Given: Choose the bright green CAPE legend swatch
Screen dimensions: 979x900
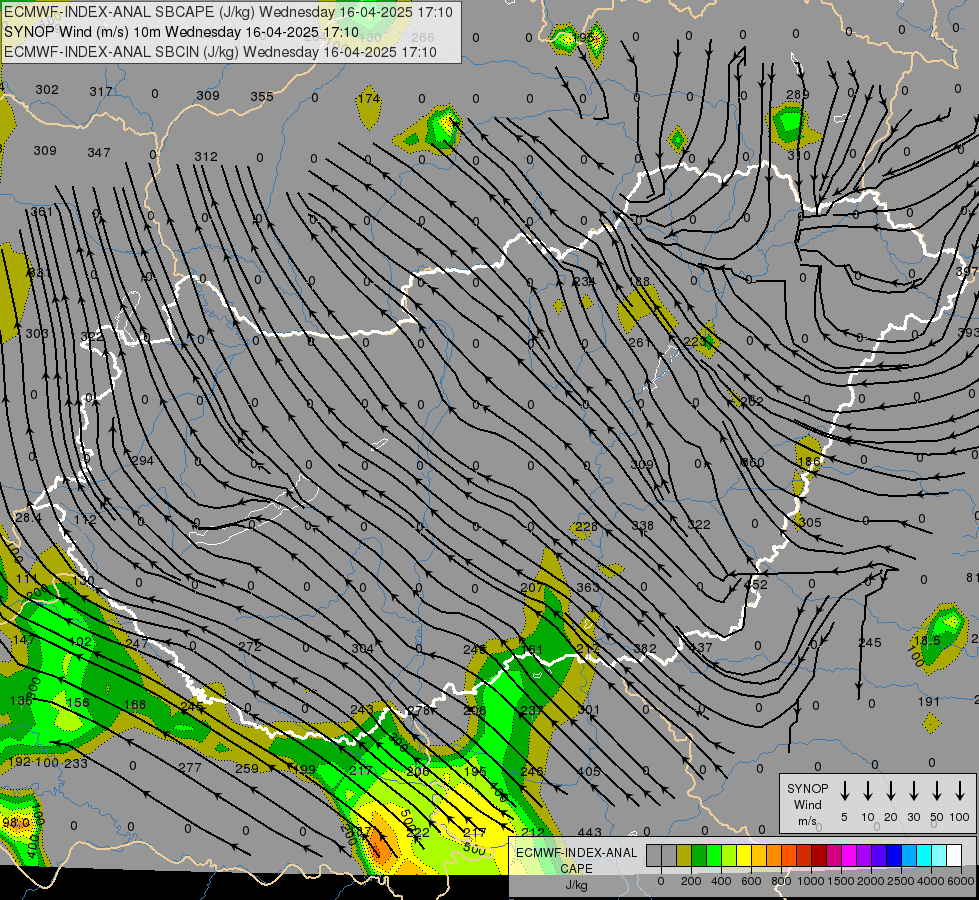Looking at the screenshot, I should coord(714,855).
